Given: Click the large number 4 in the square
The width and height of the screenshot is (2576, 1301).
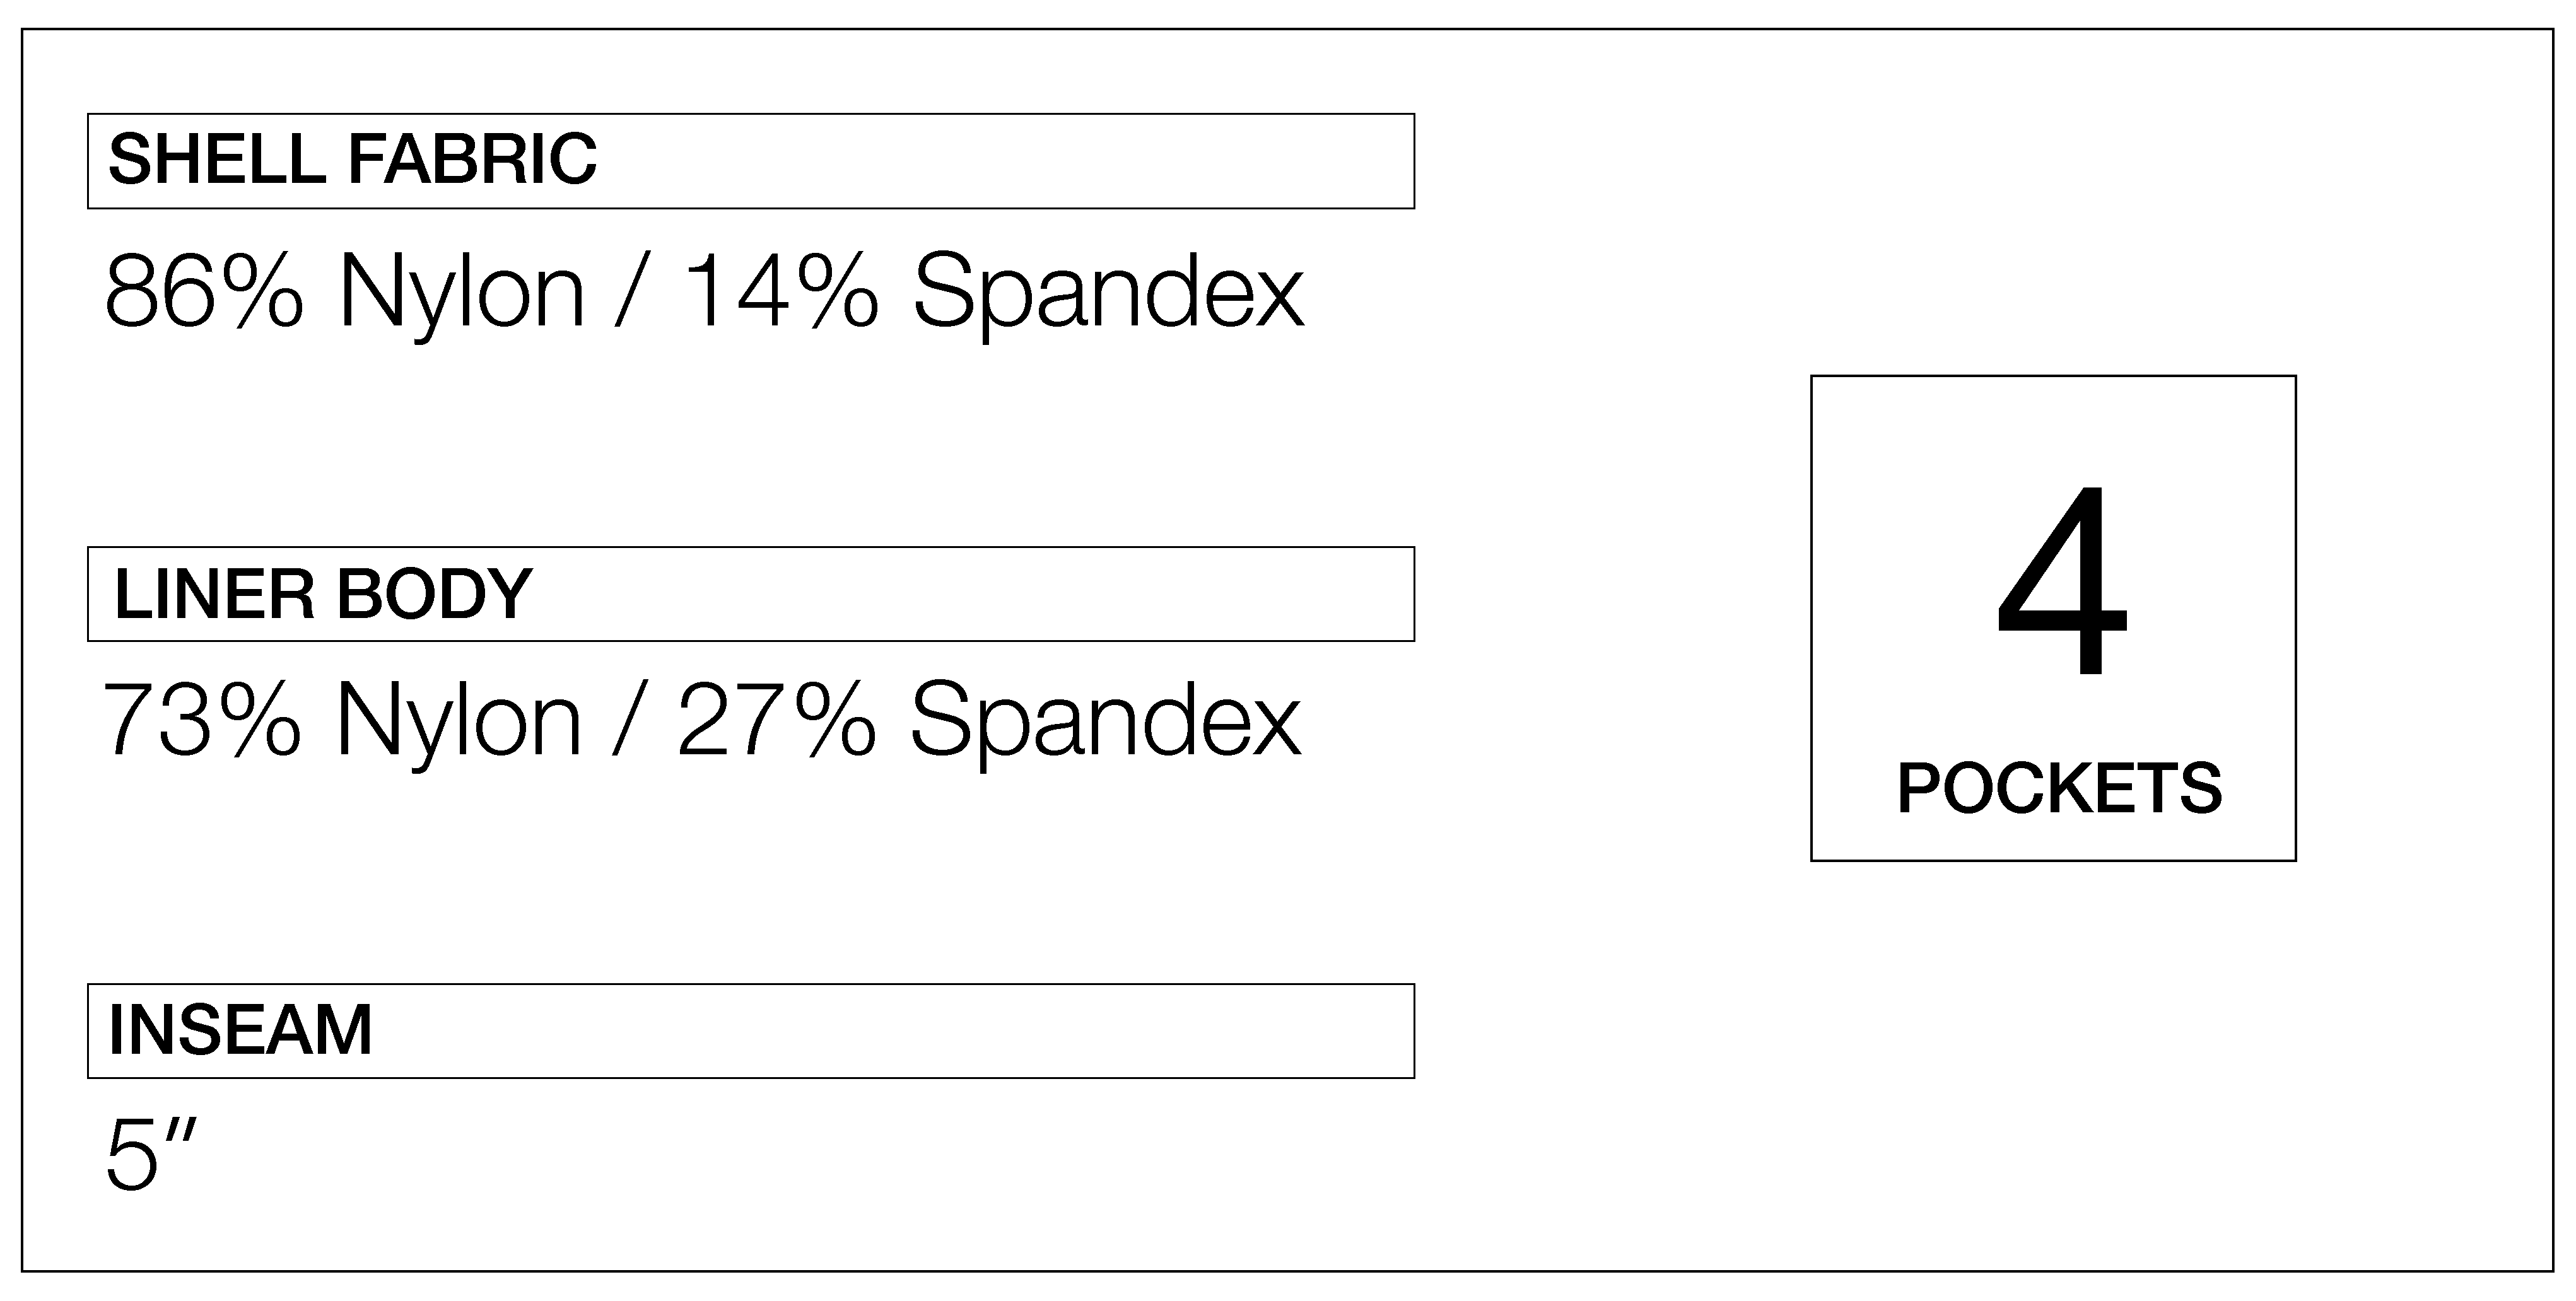Looking at the screenshot, I should (2060, 581).
